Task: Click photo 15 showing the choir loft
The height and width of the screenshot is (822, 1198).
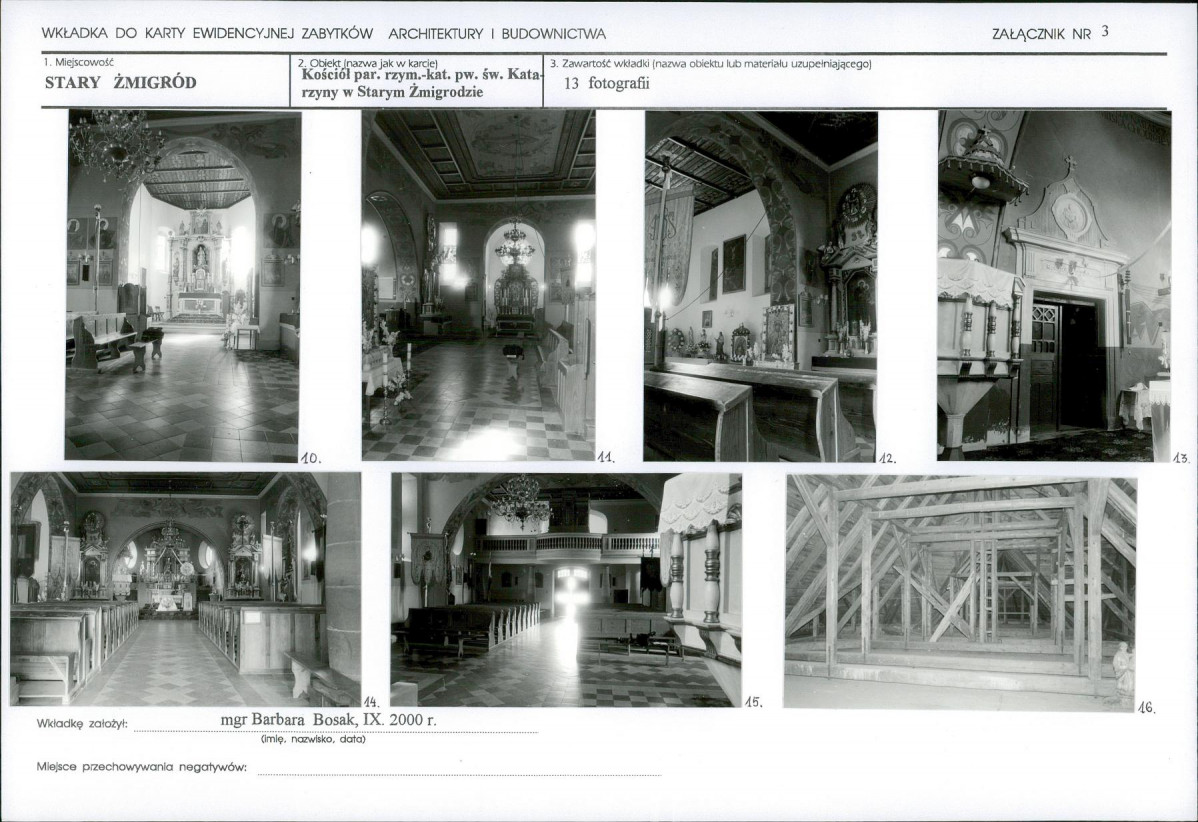Action: pyautogui.click(x=566, y=589)
